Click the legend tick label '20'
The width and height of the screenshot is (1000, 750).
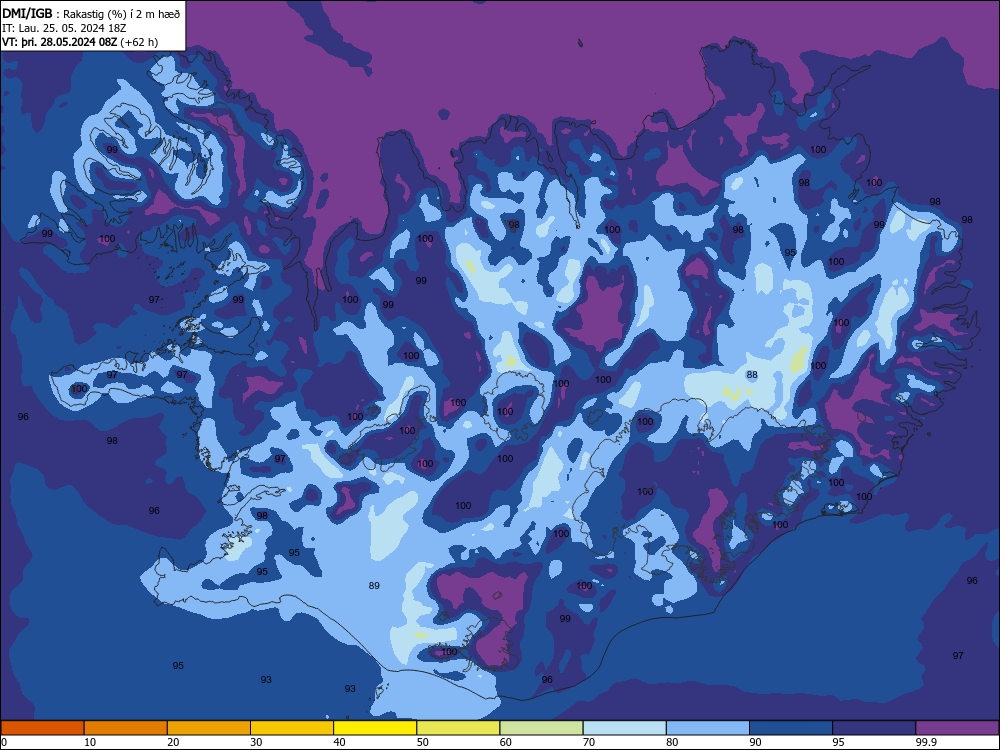173,742
